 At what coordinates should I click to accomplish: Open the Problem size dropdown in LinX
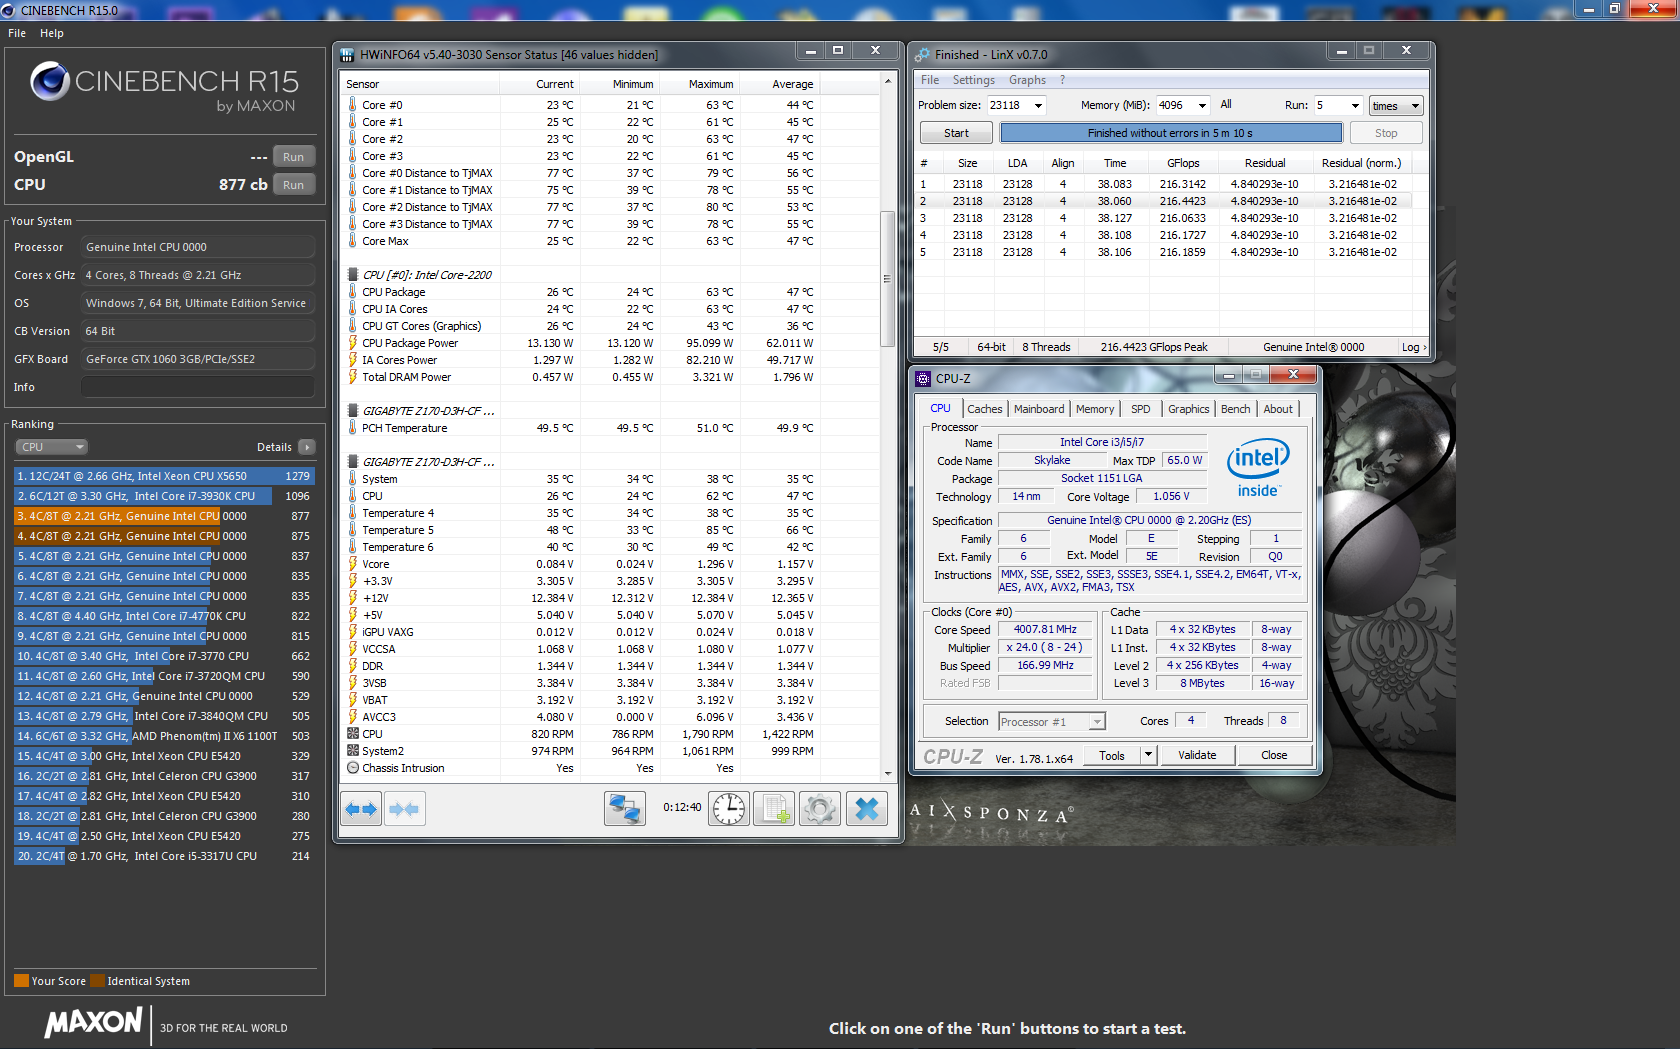(1038, 106)
